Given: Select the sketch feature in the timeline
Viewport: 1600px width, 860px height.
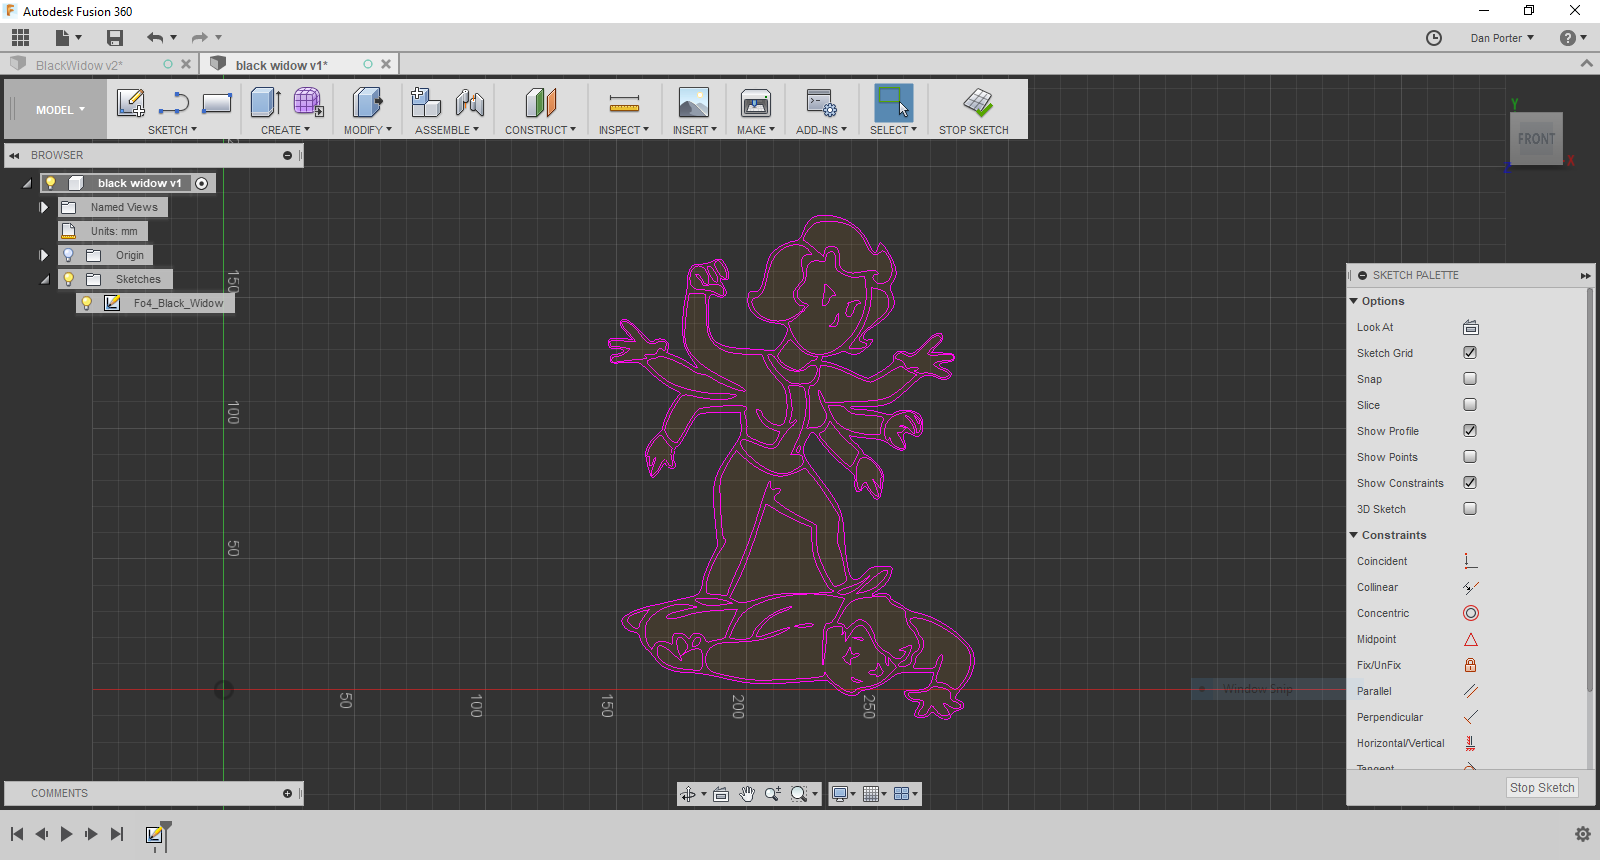Looking at the screenshot, I should point(154,834).
